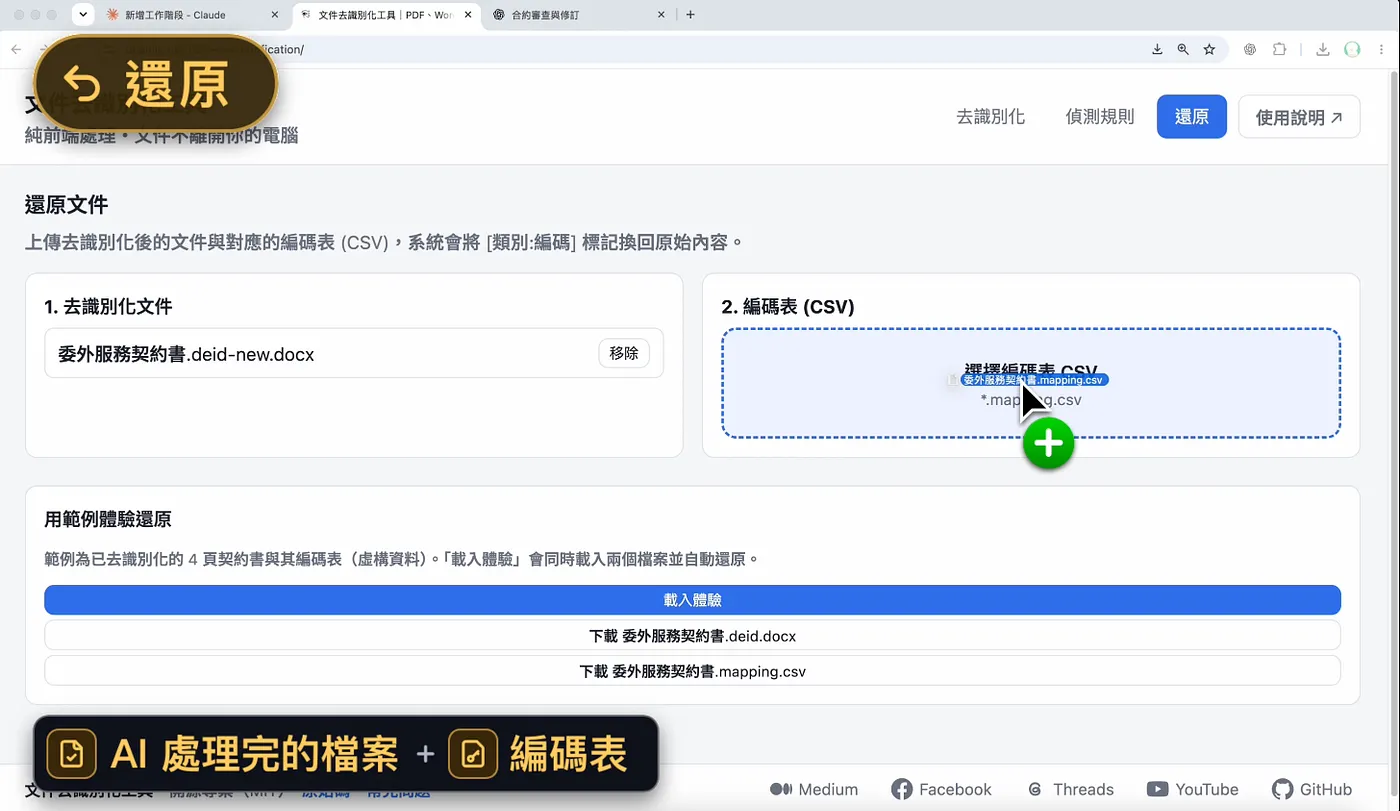Click the 還原文件 heading
The image size is (1400, 811).
66,205
